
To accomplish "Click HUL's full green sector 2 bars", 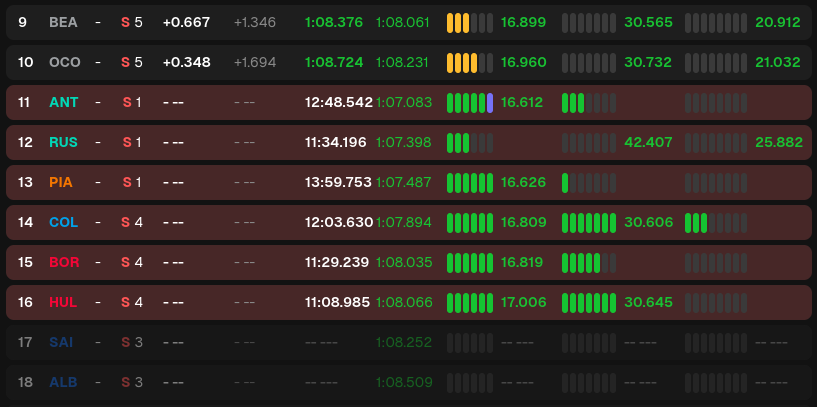I will click(589, 303).
